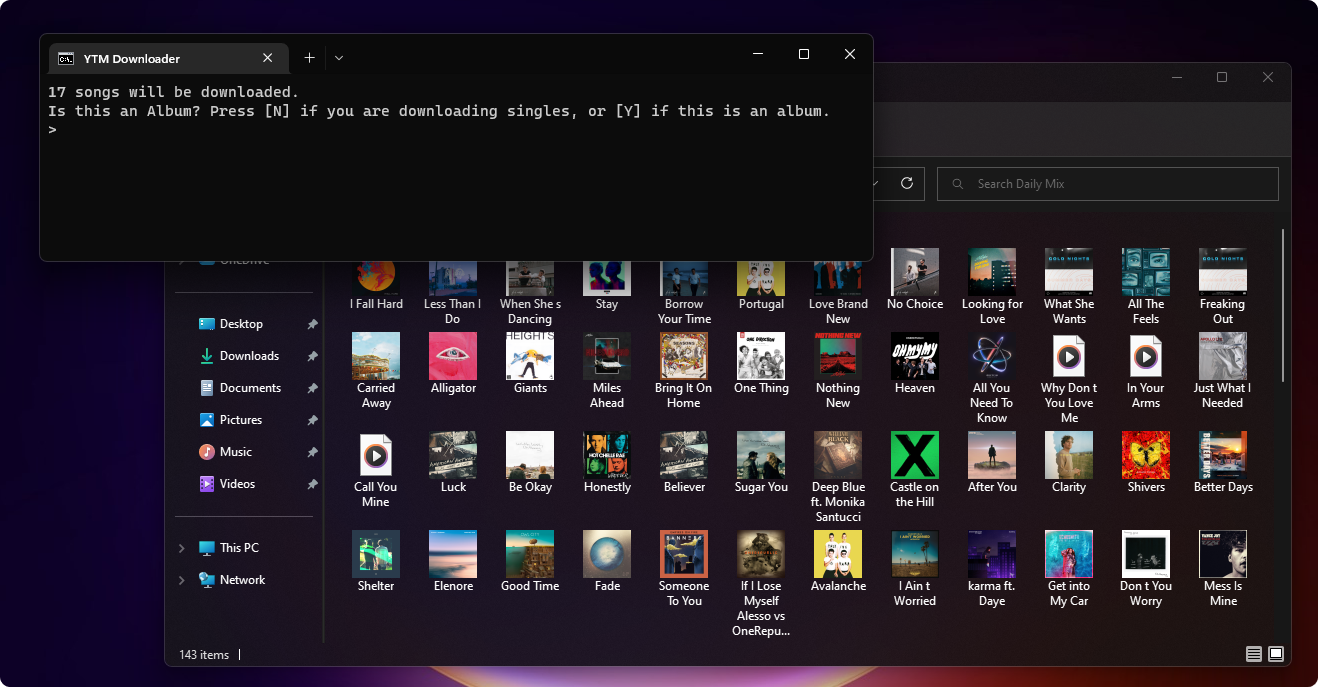Select the Shivers song file
This screenshot has height=687, width=1318.
point(1146,463)
